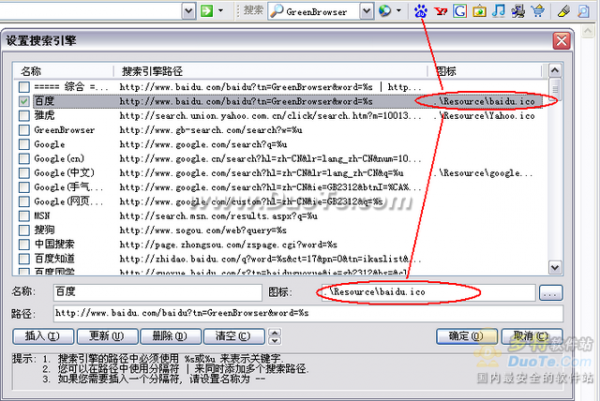The height and width of the screenshot is (401, 600).
Task: Check the Google(网页 row checkbox
Action: click(24, 201)
